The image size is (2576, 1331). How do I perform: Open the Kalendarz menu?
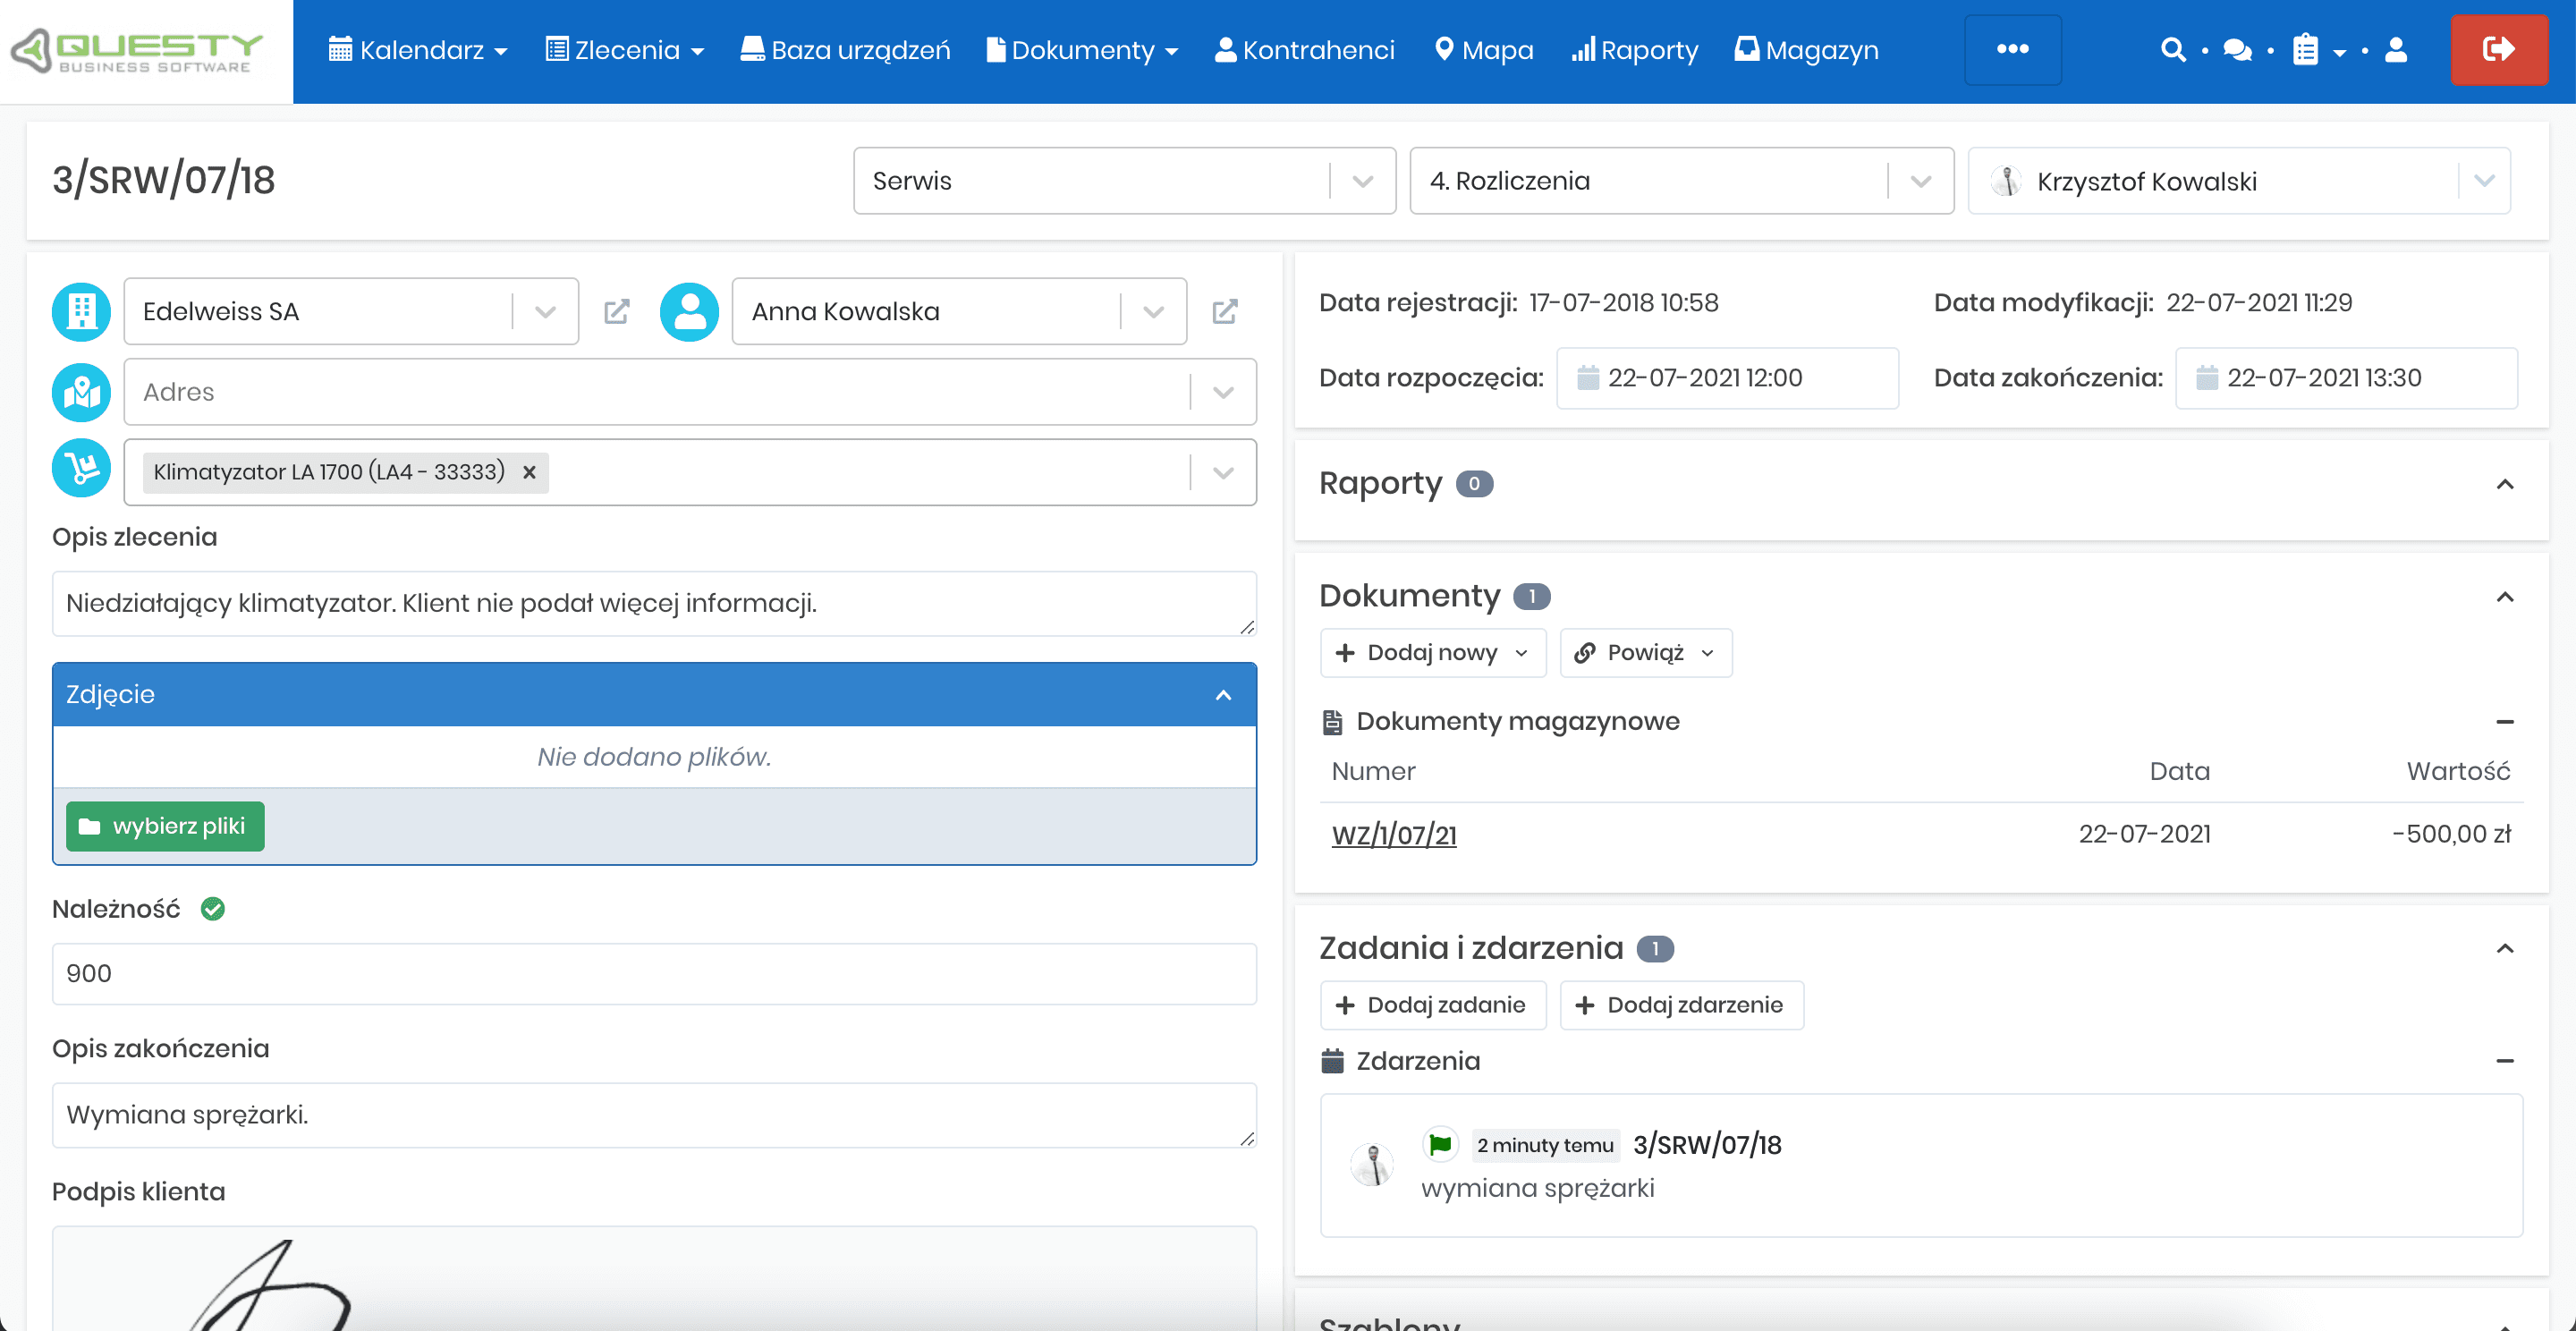(x=418, y=50)
